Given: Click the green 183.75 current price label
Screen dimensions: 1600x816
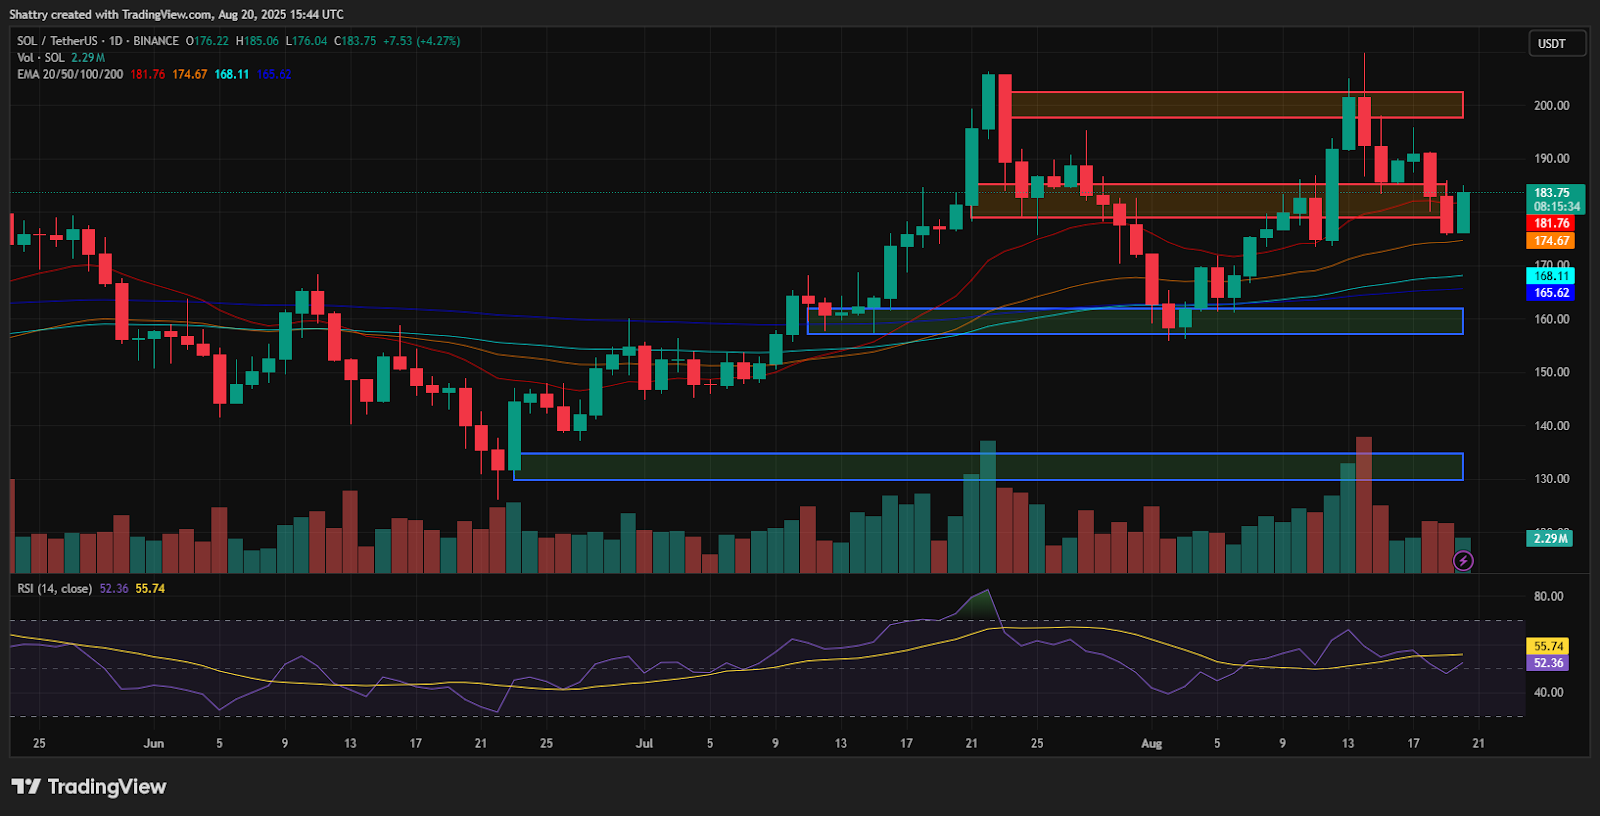Looking at the screenshot, I should click(x=1552, y=193).
